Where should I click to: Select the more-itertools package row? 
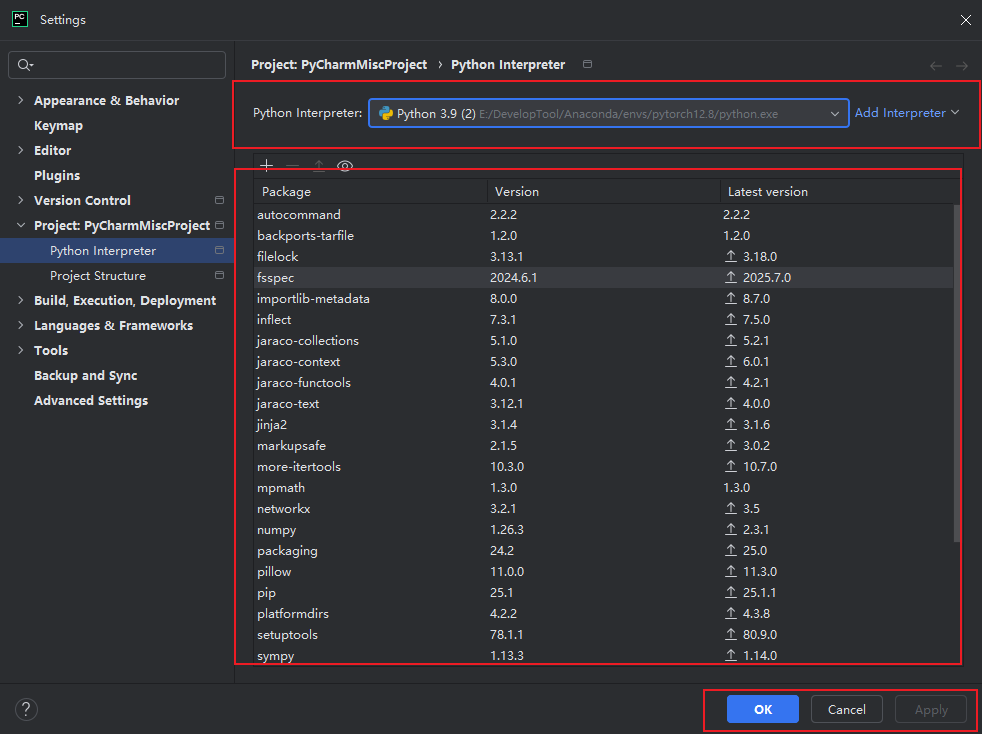[604, 467]
